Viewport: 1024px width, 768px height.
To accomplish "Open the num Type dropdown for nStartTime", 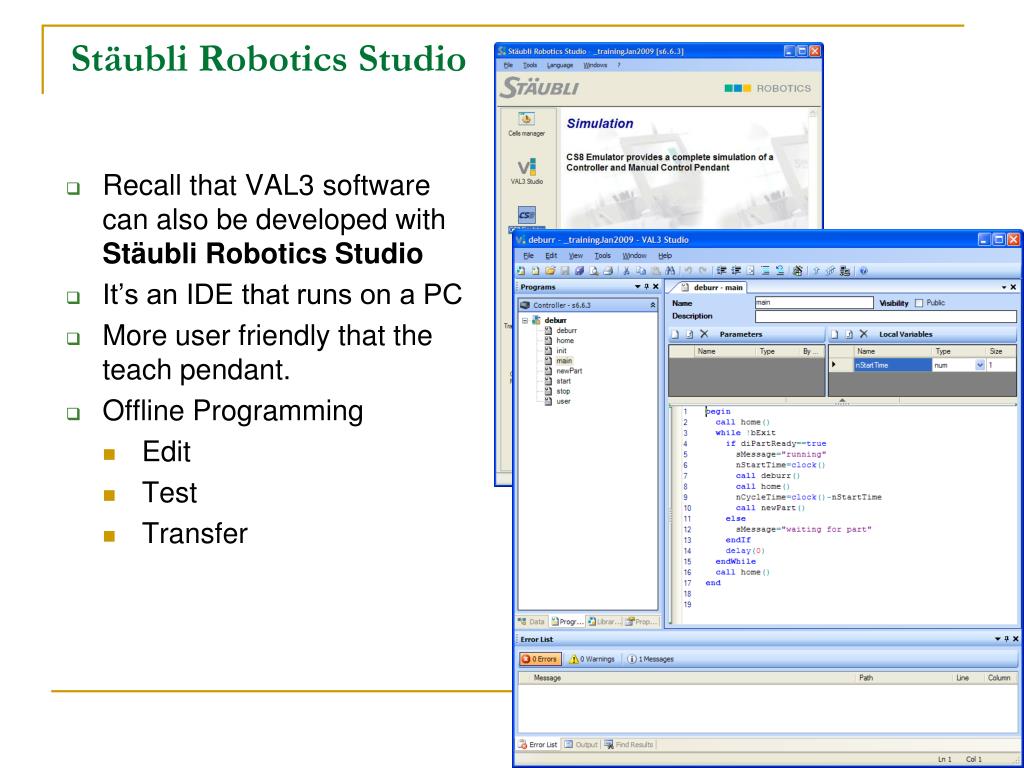I will point(980,365).
